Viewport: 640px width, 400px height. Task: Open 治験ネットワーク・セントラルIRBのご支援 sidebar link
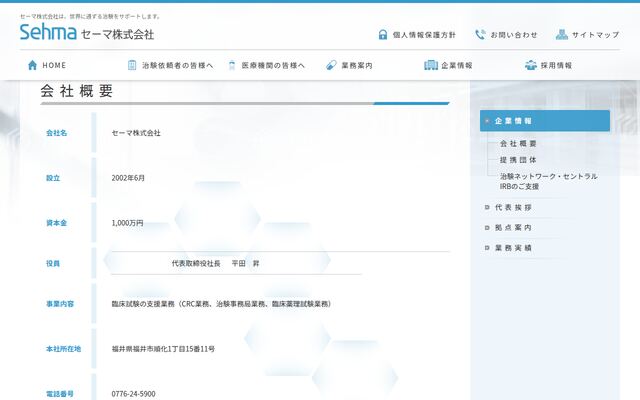(549, 181)
